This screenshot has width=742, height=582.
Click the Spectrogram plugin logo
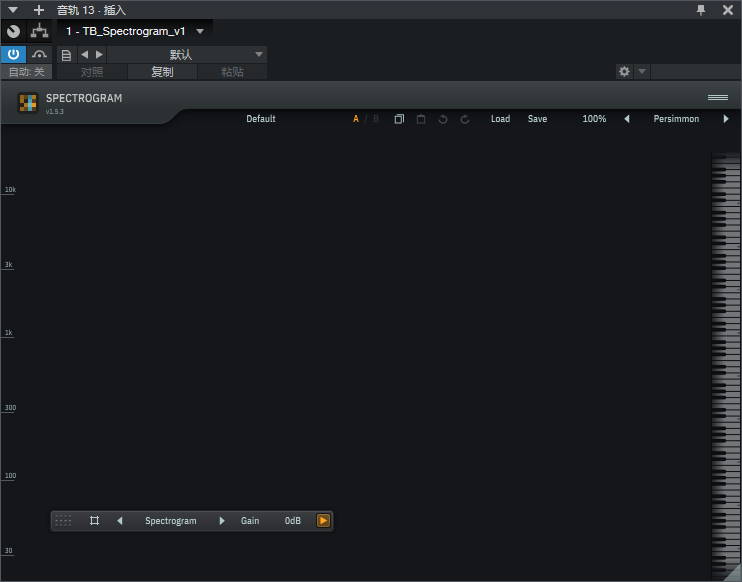pyautogui.click(x=27, y=103)
